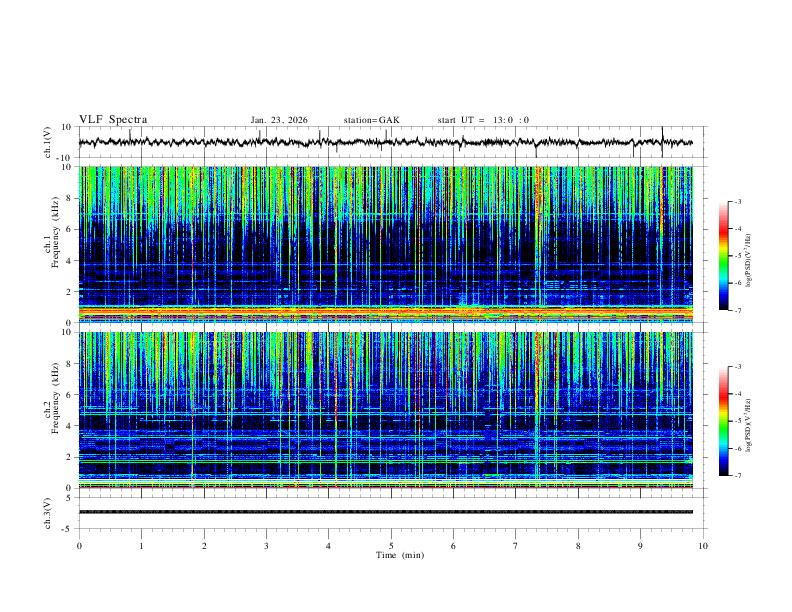792x612 pixels.
Task: Click the ch.2 Frequency (kHz) axis label
Action: (55, 398)
